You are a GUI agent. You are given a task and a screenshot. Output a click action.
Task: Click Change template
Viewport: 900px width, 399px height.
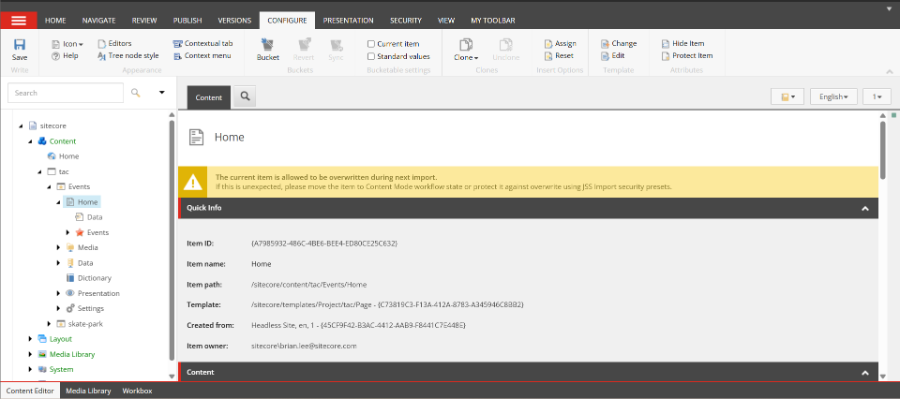(x=619, y=44)
